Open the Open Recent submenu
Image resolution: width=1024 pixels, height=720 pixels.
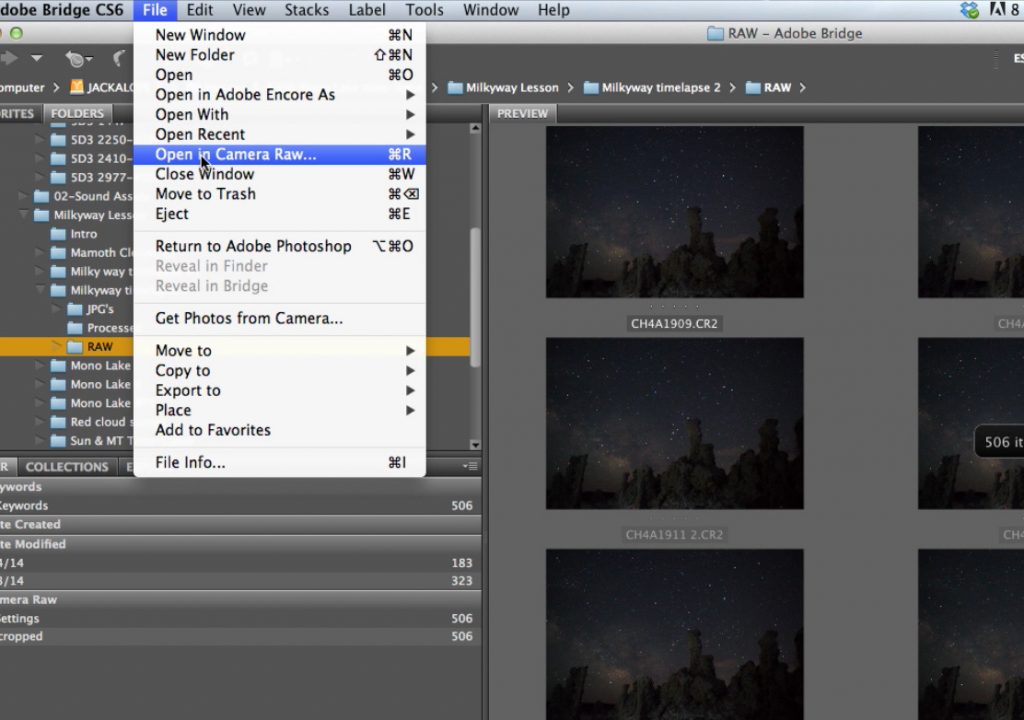[x=280, y=134]
